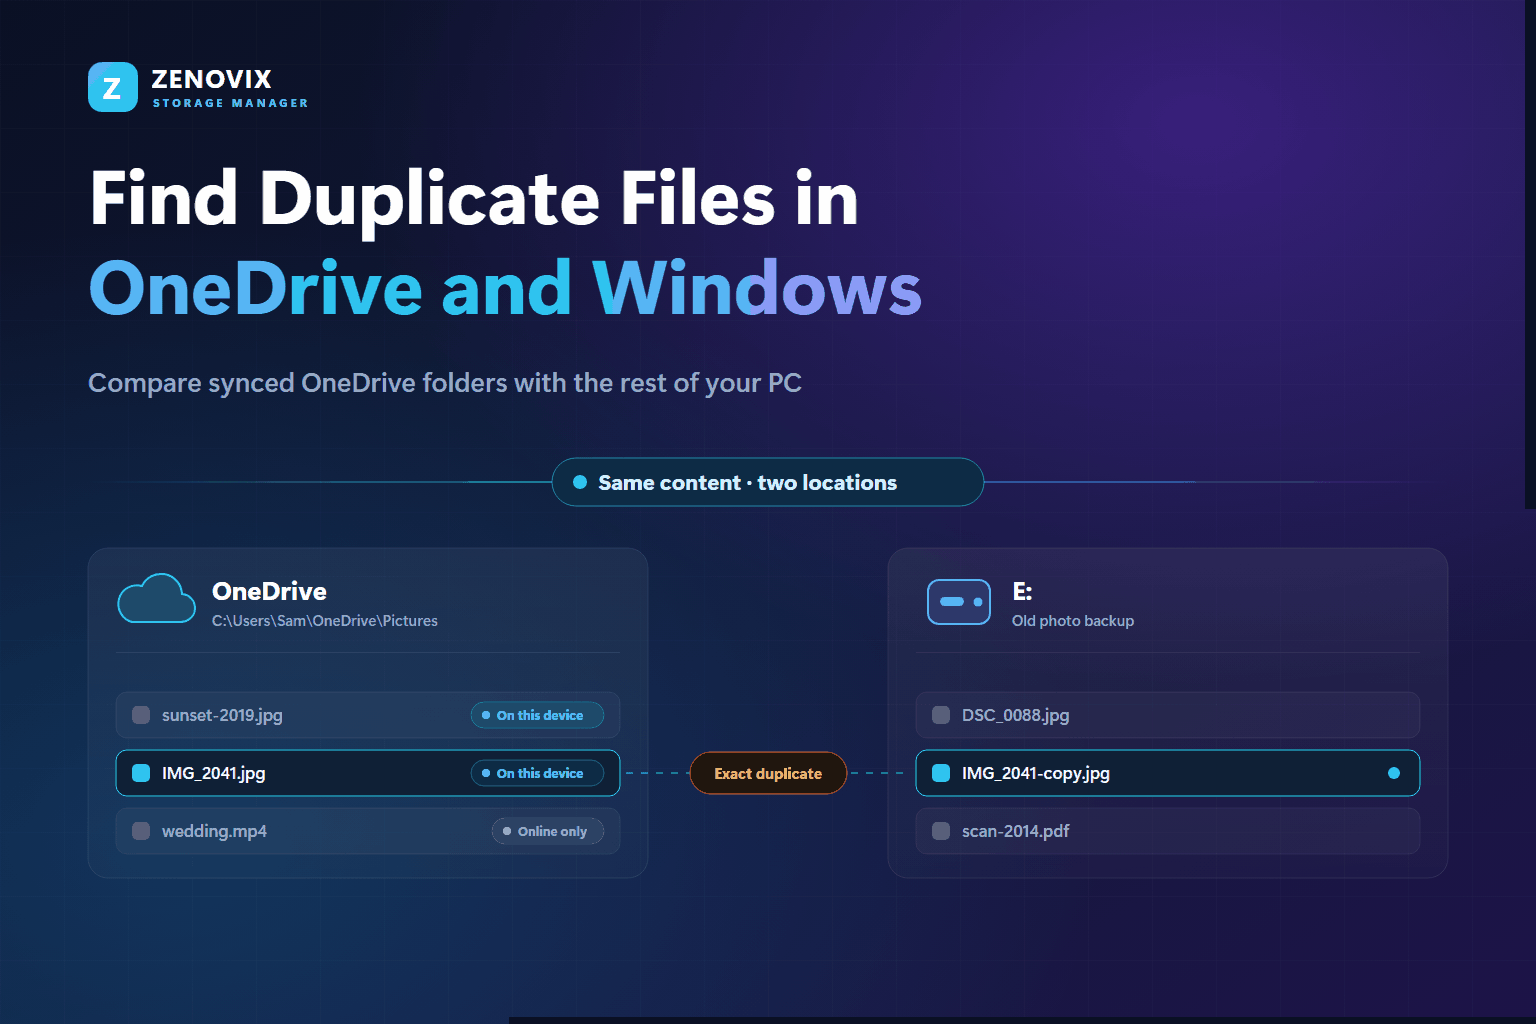Click On this device badge for sunset-2019.jpg
1536x1024 pixels.
tap(537, 715)
